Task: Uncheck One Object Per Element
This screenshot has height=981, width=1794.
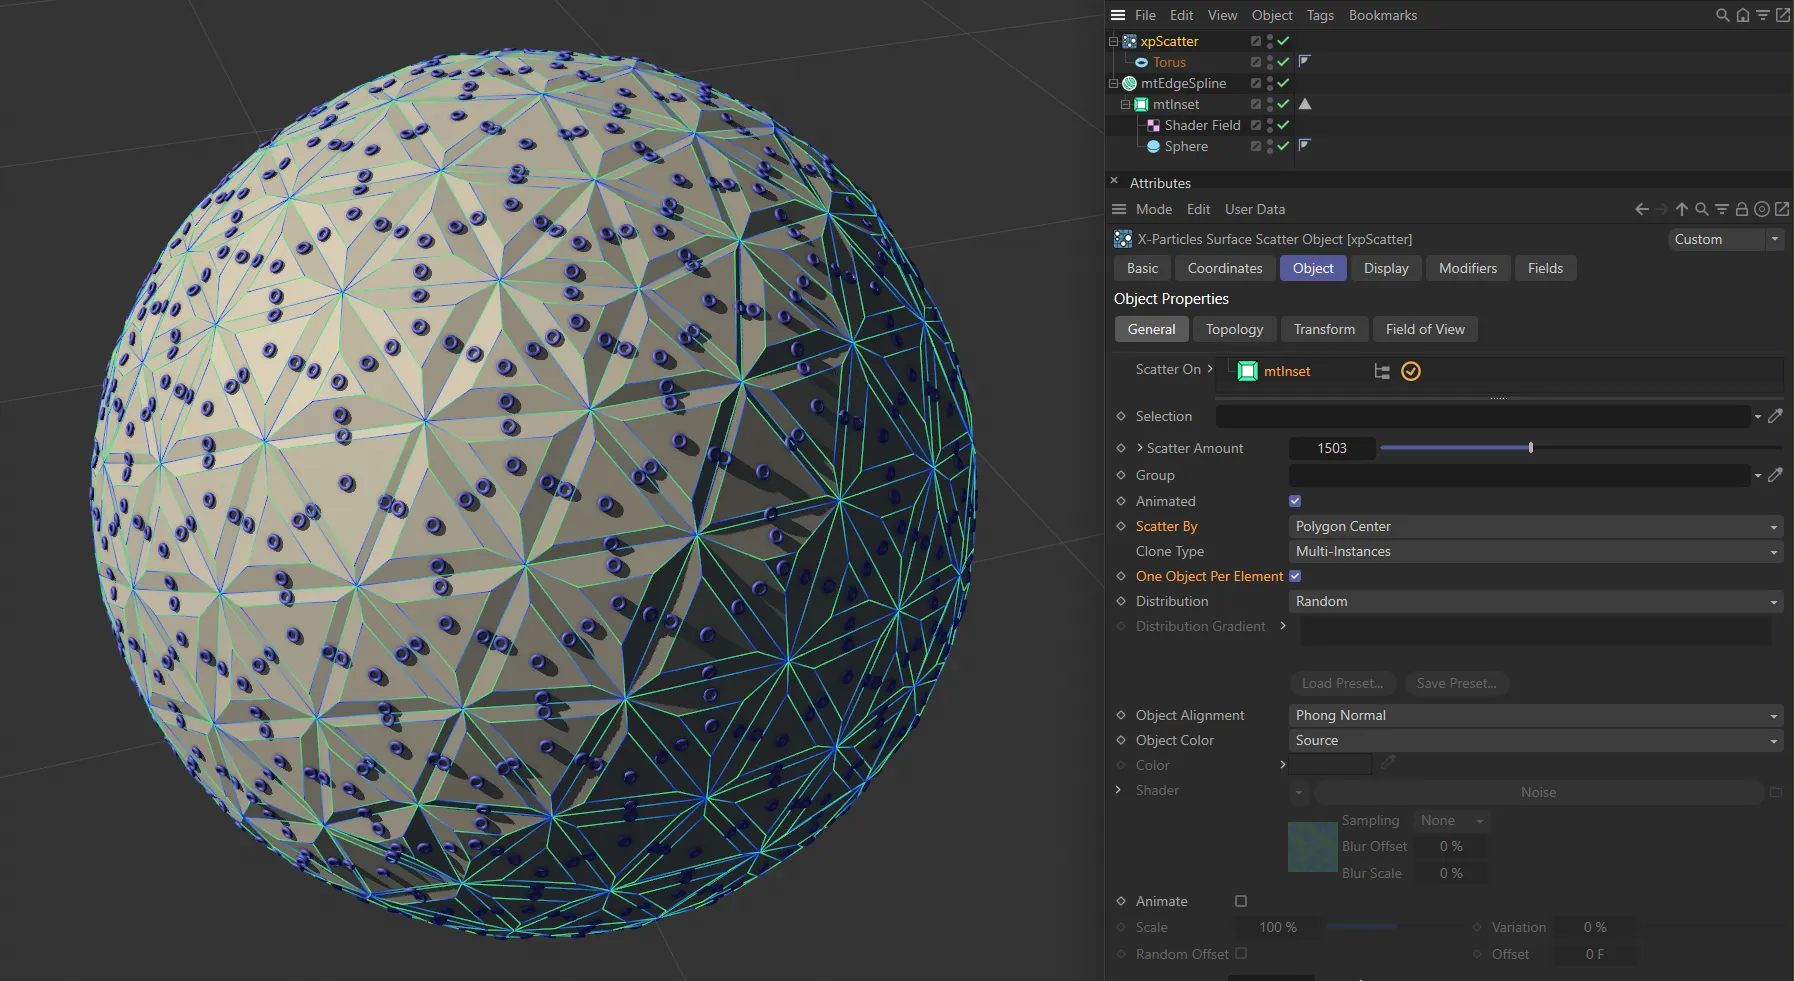Action: coord(1294,576)
